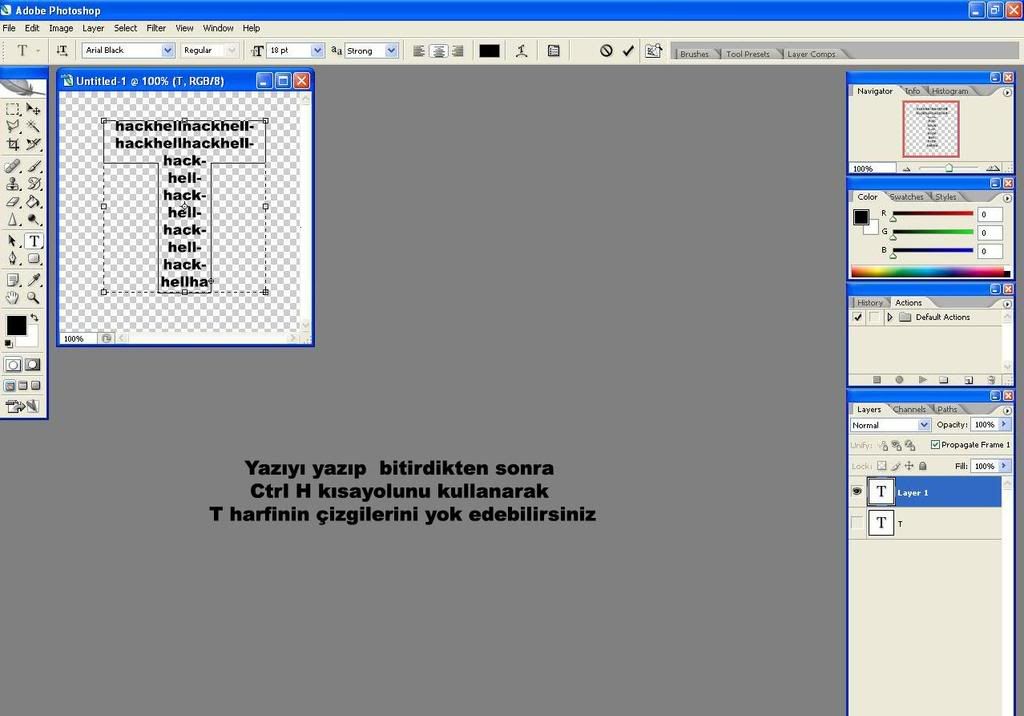This screenshot has width=1024, height=716.
Task: Left align text
Action: click(x=419, y=50)
